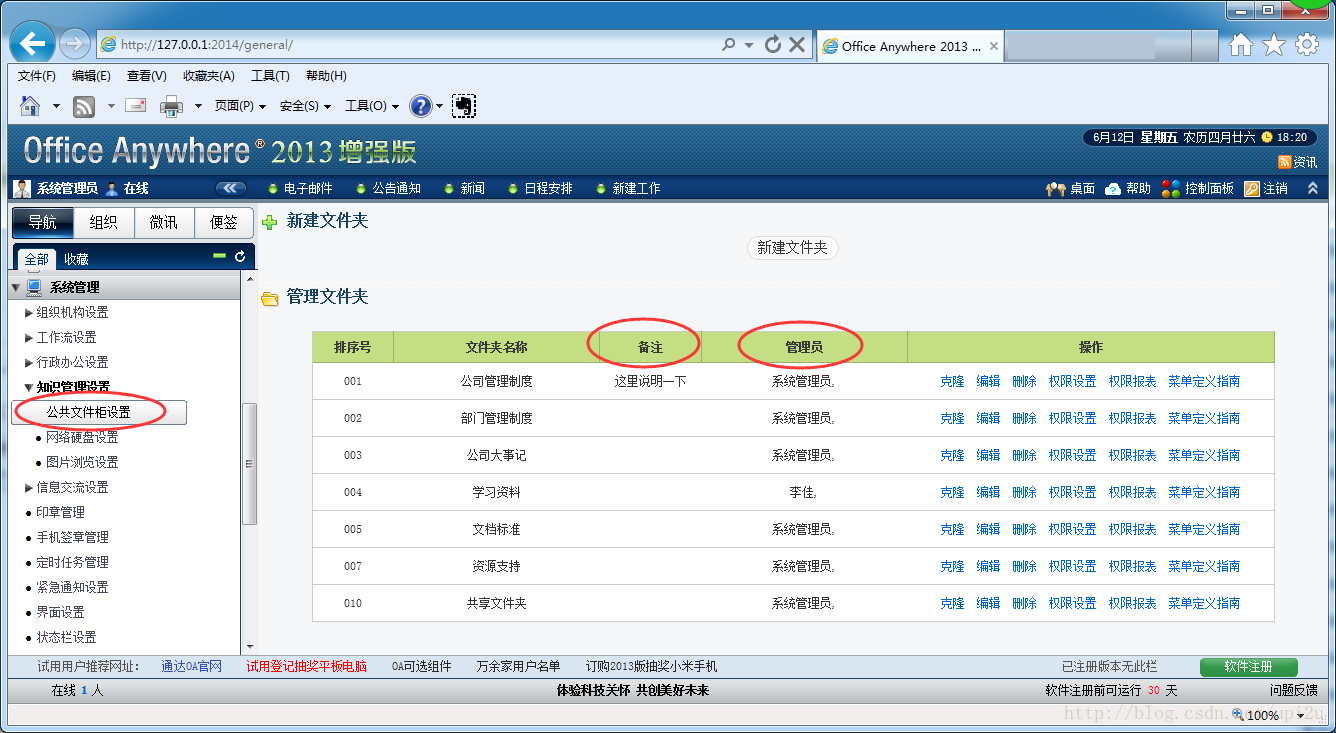Open 公告通知 shortcut

[389, 188]
